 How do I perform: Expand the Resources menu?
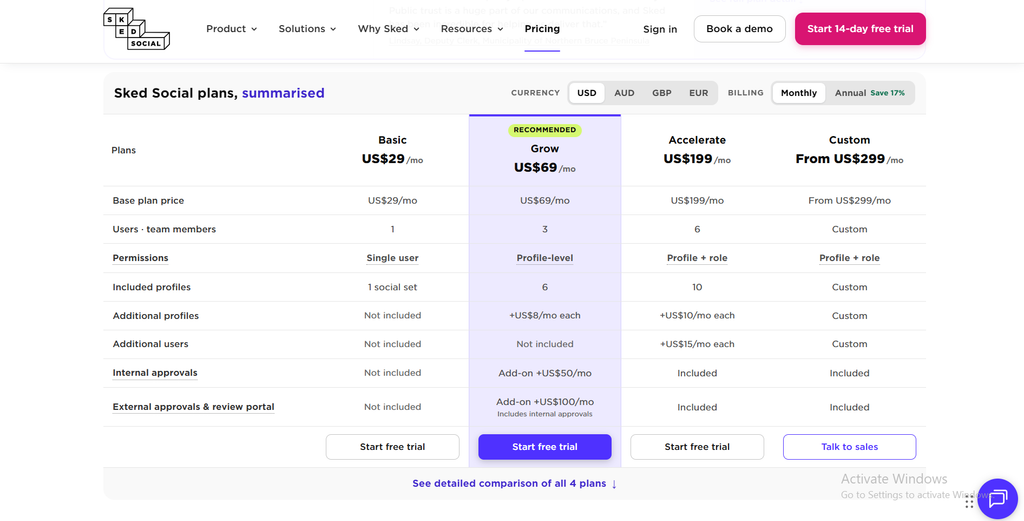(472, 29)
